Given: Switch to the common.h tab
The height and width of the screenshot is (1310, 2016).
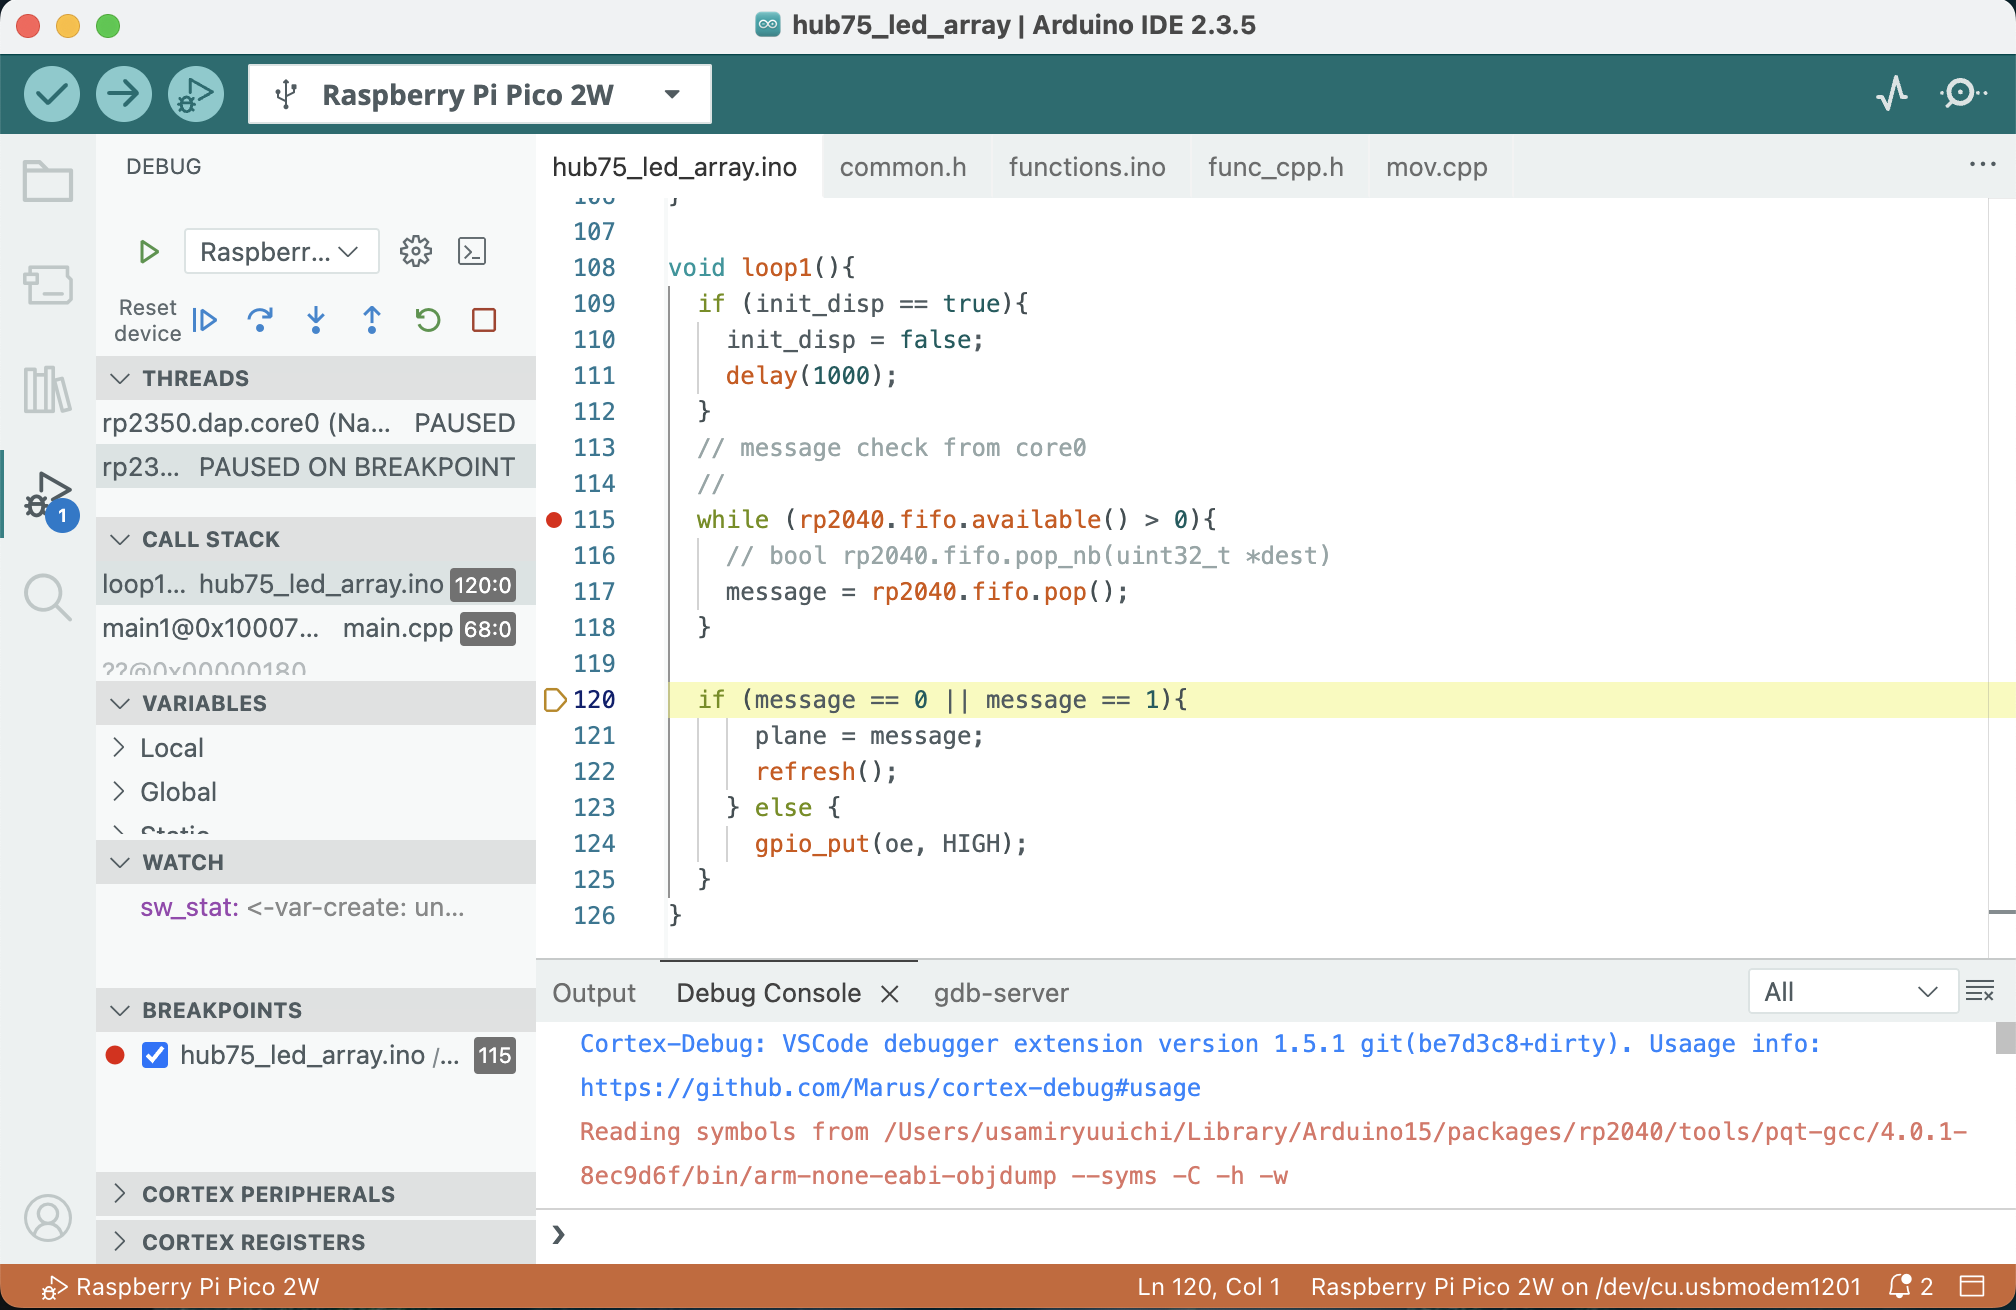Looking at the screenshot, I should [903, 167].
